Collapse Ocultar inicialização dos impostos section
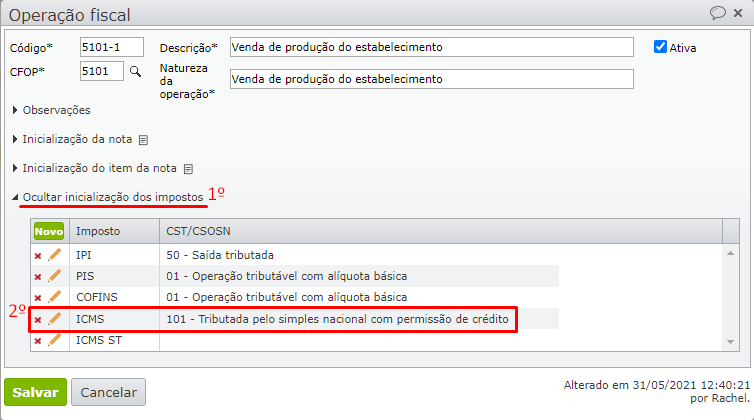 [x=111, y=198]
